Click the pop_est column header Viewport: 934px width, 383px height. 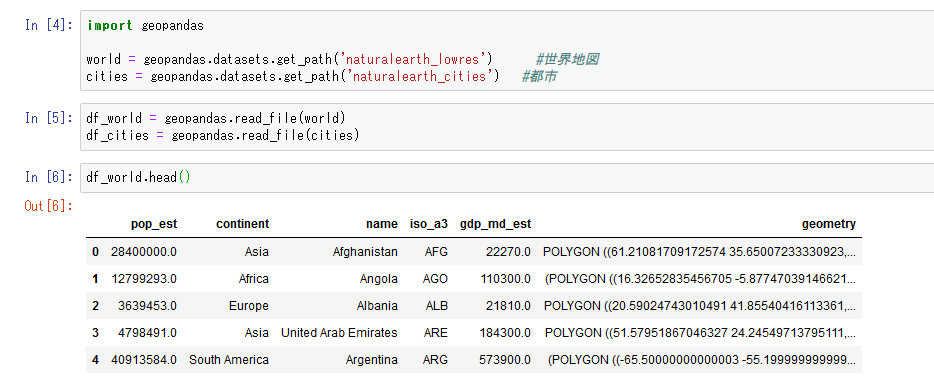[x=154, y=224]
